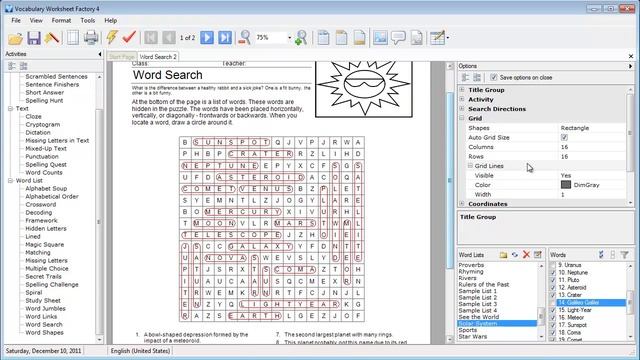Click the zoom out magnifier icon
Viewport: 640px width, 360px height.
click(x=244, y=38)
